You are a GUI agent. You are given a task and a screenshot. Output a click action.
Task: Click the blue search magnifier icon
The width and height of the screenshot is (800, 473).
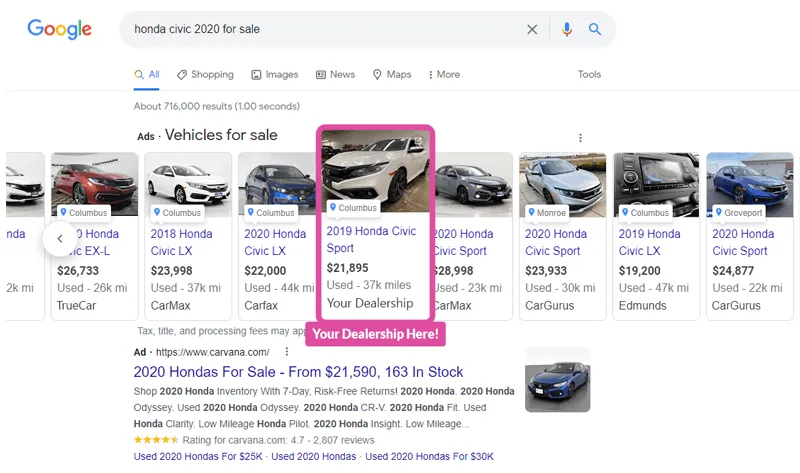pos(594,29)
